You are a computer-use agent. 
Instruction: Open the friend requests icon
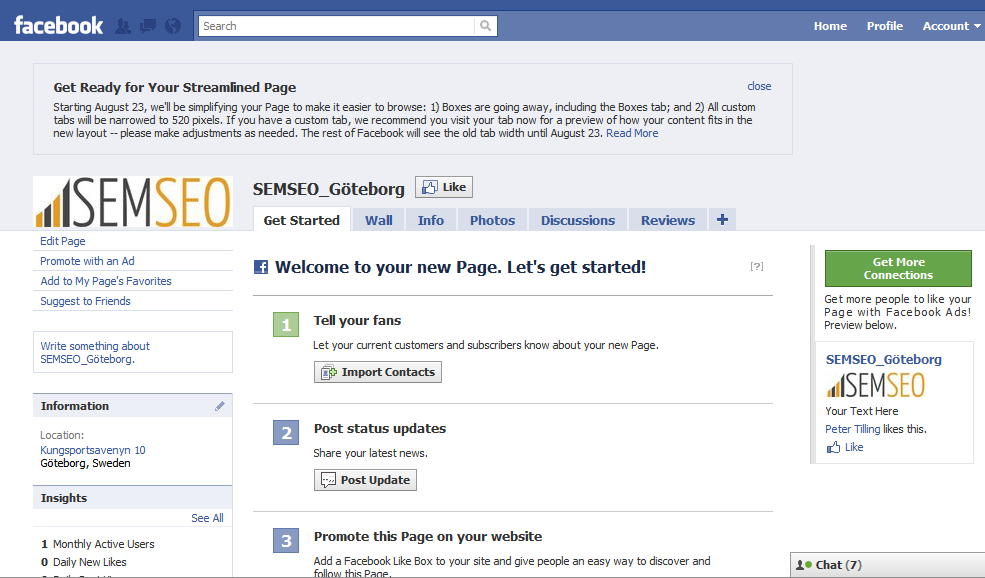pyautogui.click(x=123, y=26)
